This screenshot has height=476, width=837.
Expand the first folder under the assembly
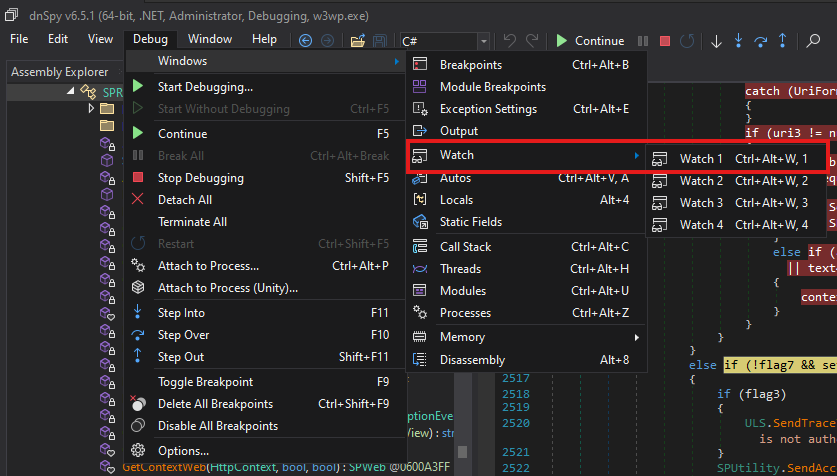click(x=91, y=109)
